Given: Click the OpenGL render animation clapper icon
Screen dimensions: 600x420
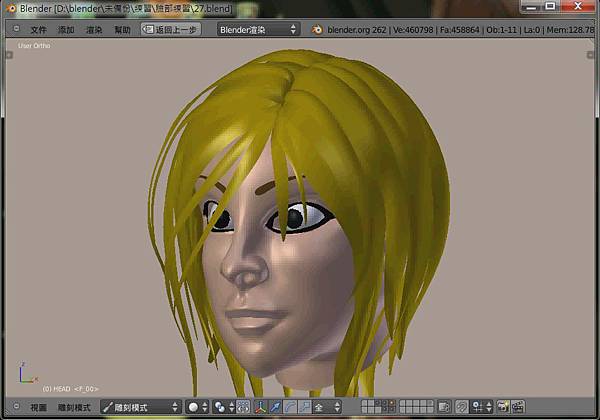Looking at the screenshot, I should tap(518, 407).
